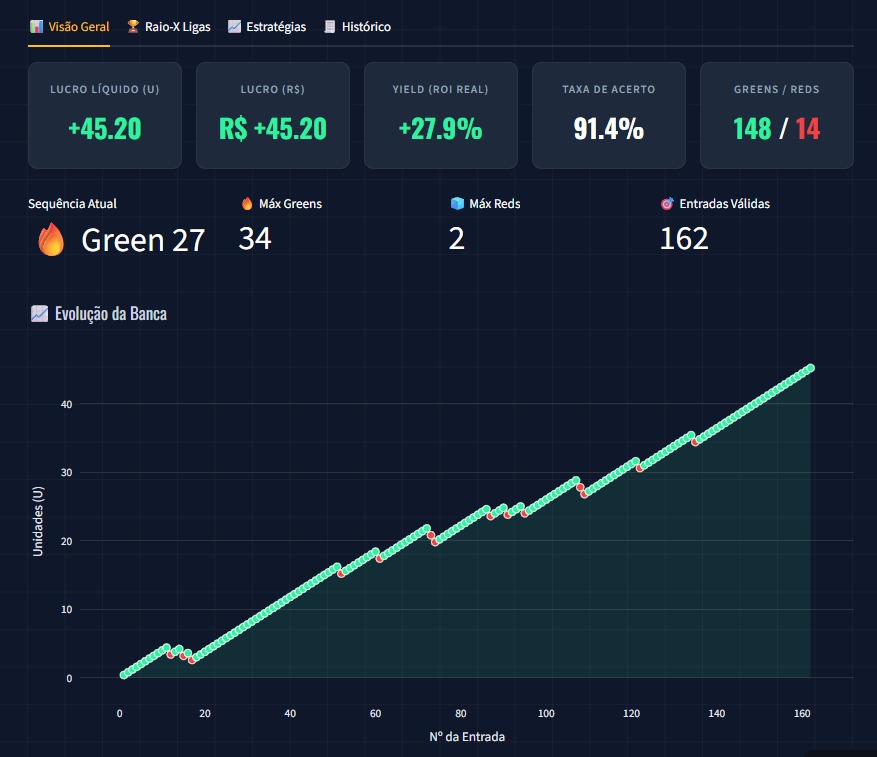877x757 pixels.
Task: Click the R$ +45.20 value
Action: [273, 129]
